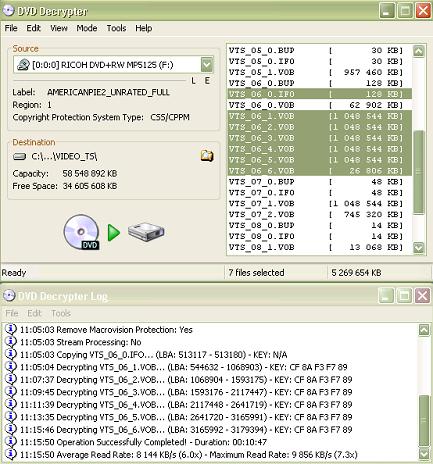This screenshot has height=464, width=433.
Task: Select VTS_07_0.BUP in file list
Action: pos(319,182)
